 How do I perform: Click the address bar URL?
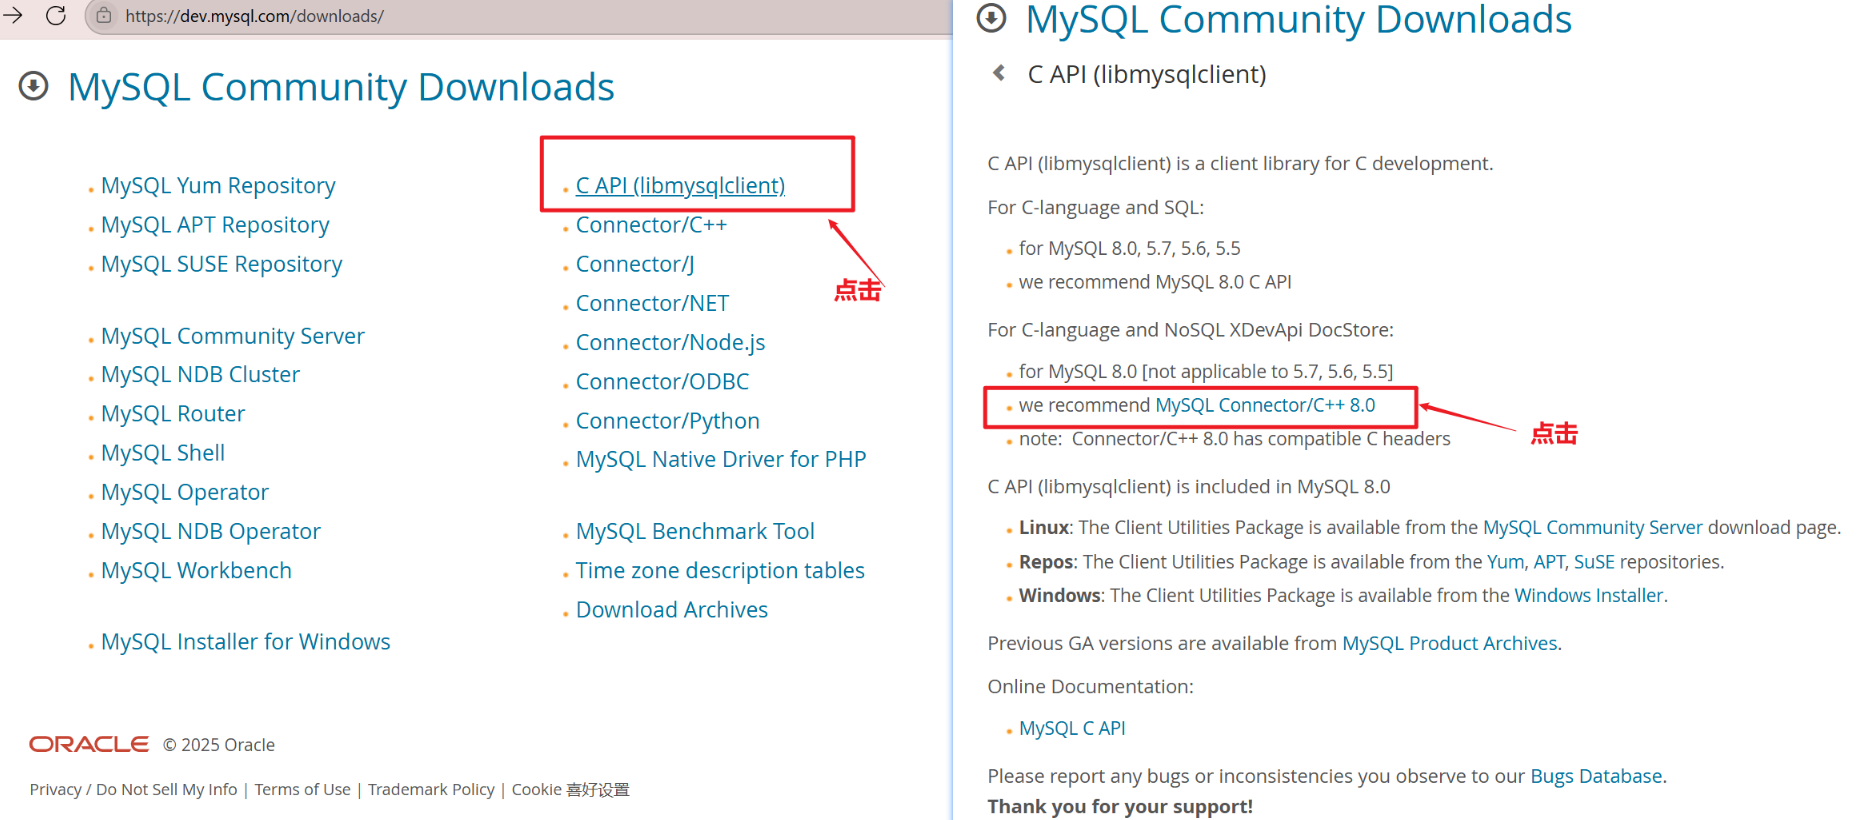[x=254, y=16]
